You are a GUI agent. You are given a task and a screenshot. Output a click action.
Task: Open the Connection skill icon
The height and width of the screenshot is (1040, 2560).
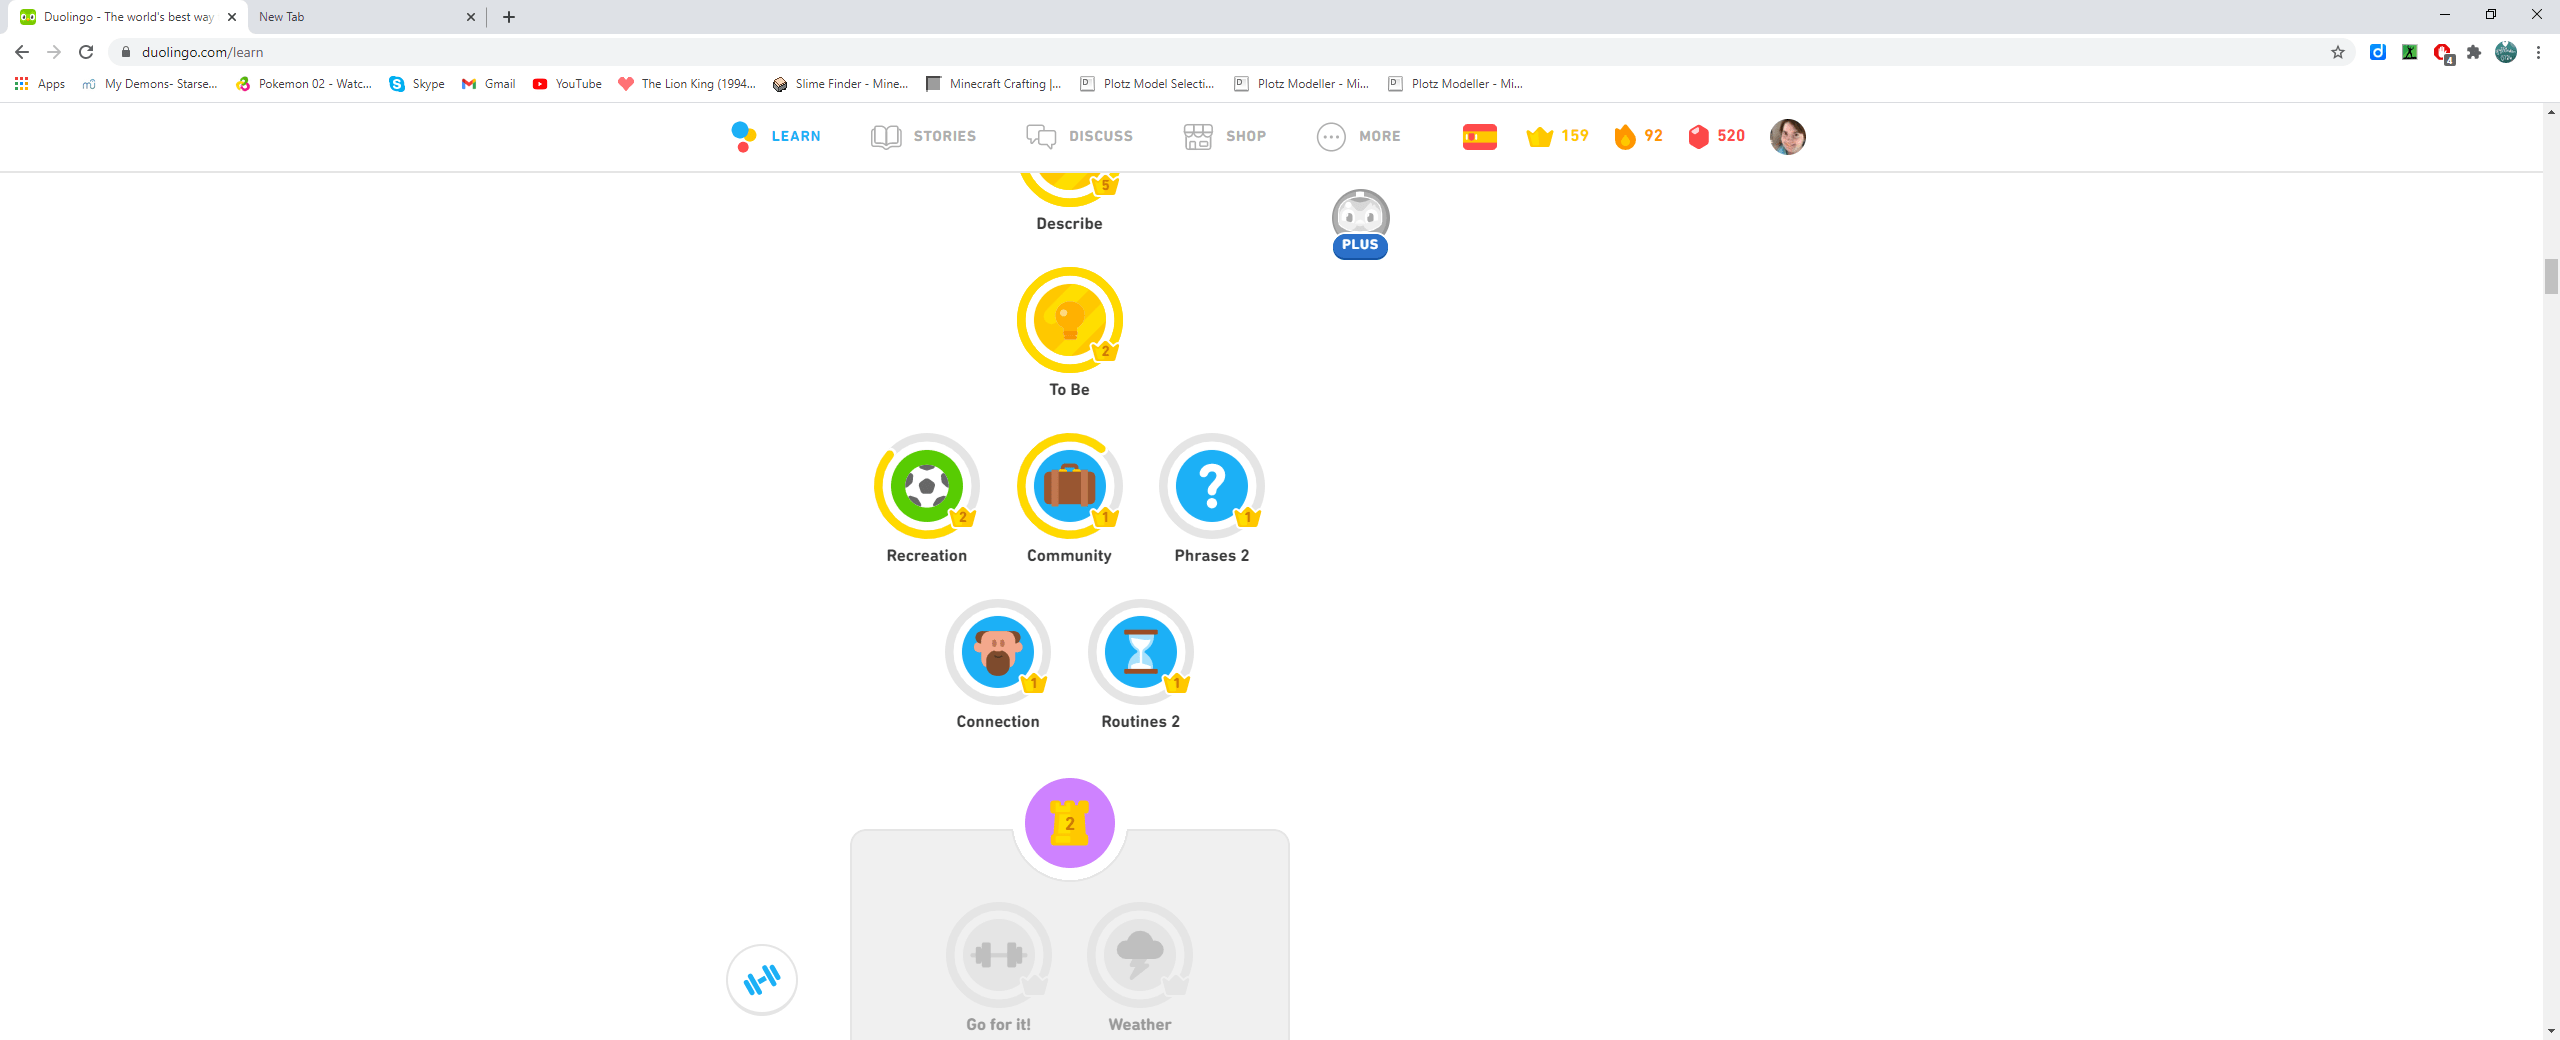(997, 653)
